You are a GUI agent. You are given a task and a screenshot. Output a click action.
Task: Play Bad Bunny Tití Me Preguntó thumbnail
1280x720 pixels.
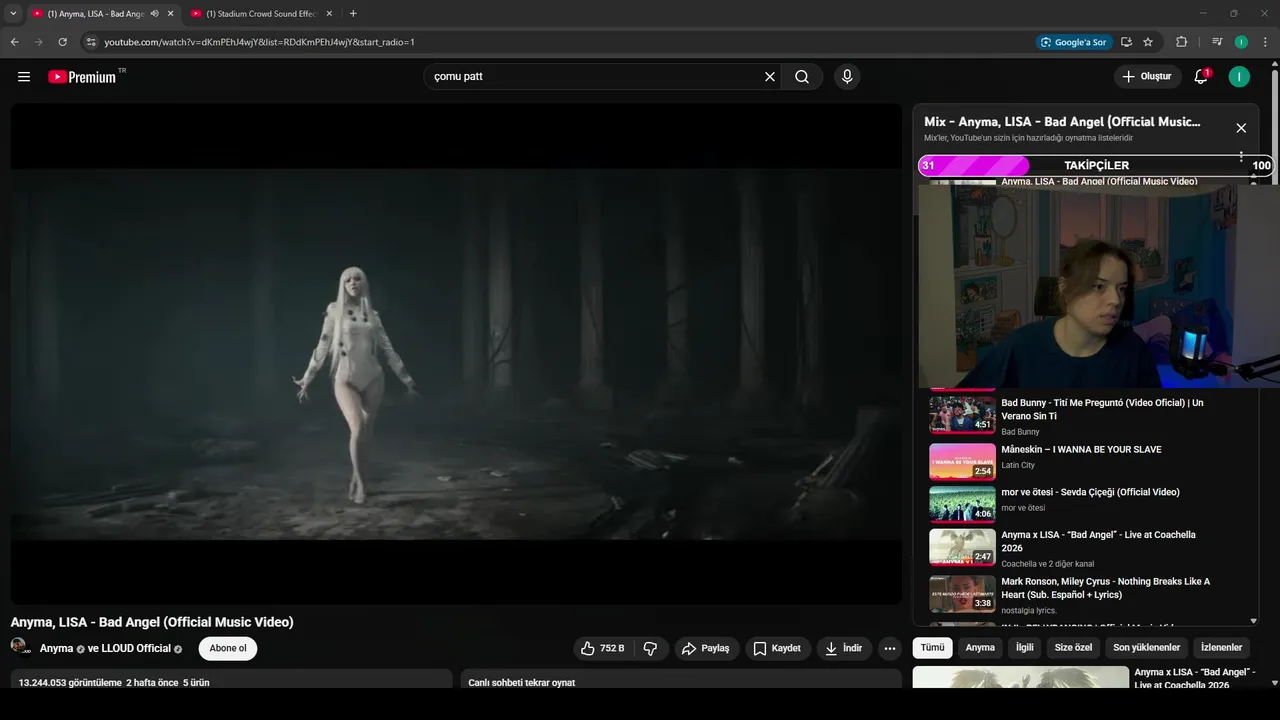pos(962,414)
